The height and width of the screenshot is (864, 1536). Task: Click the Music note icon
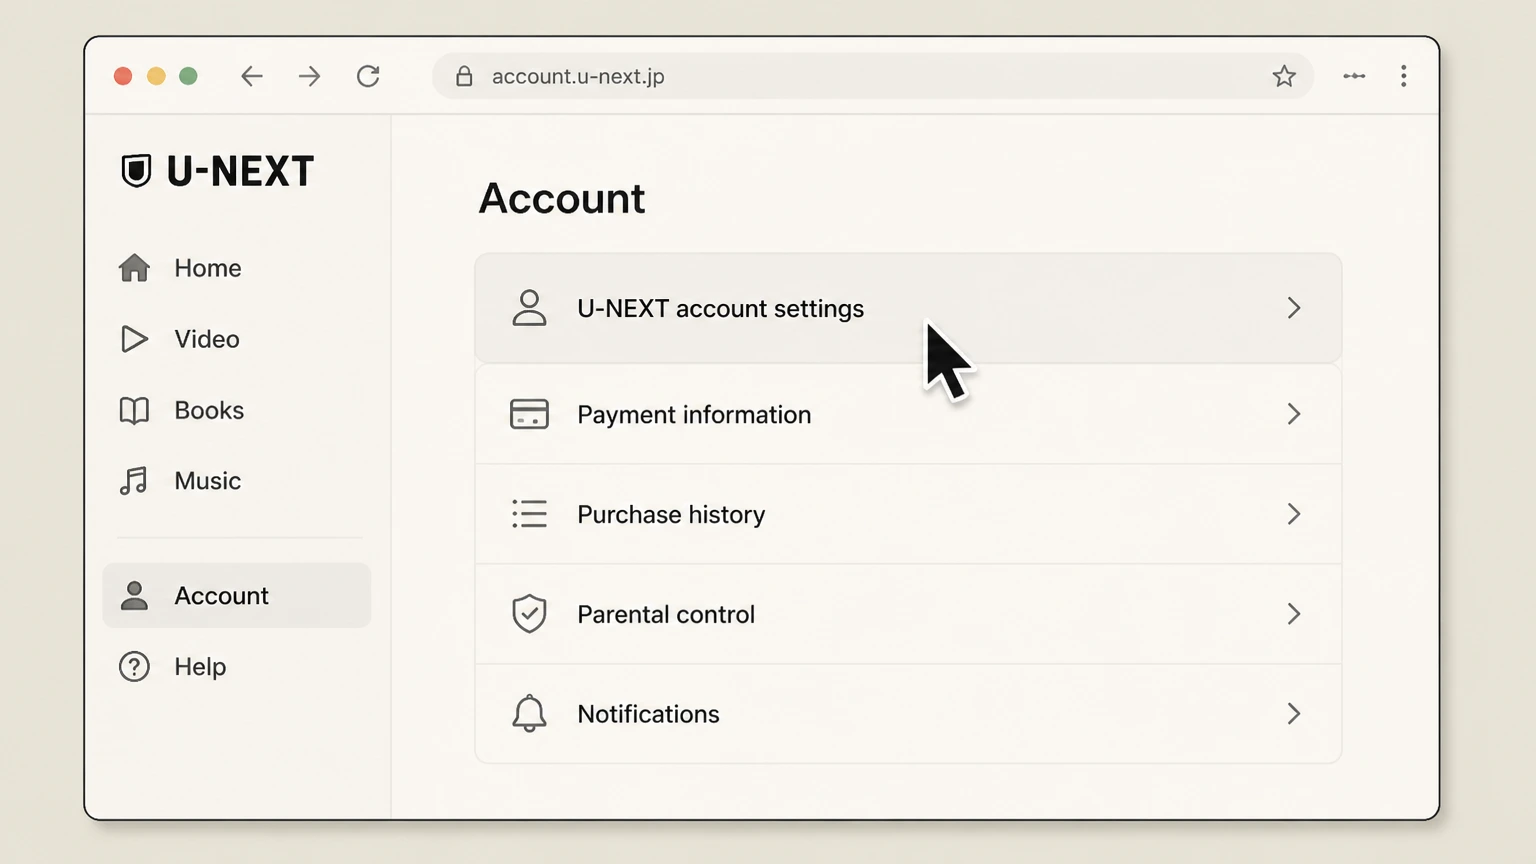(x=134, y=481)
